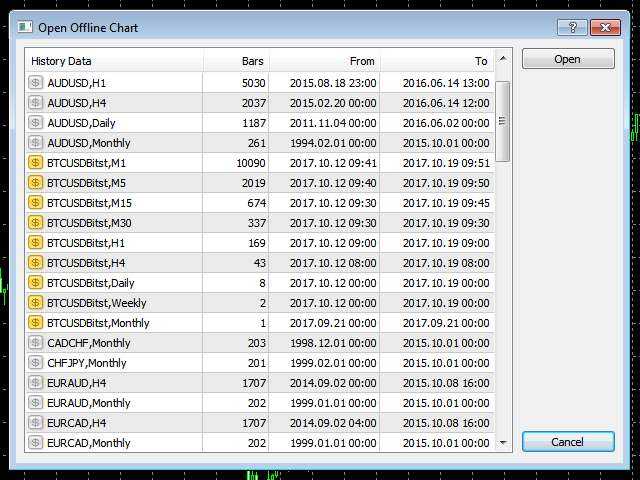Screen dimensions: 640x480
Task: Sort by the From date column header
Action: click(x=325, y=61)
